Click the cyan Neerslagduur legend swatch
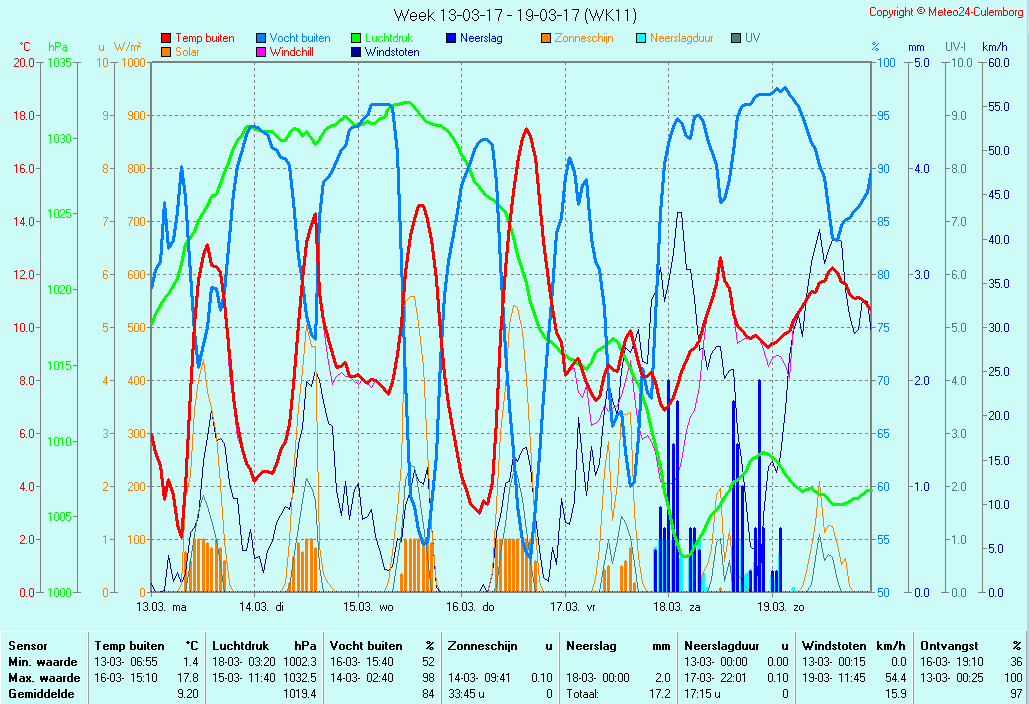This screenshot has width=1029, height=704. 641,38
